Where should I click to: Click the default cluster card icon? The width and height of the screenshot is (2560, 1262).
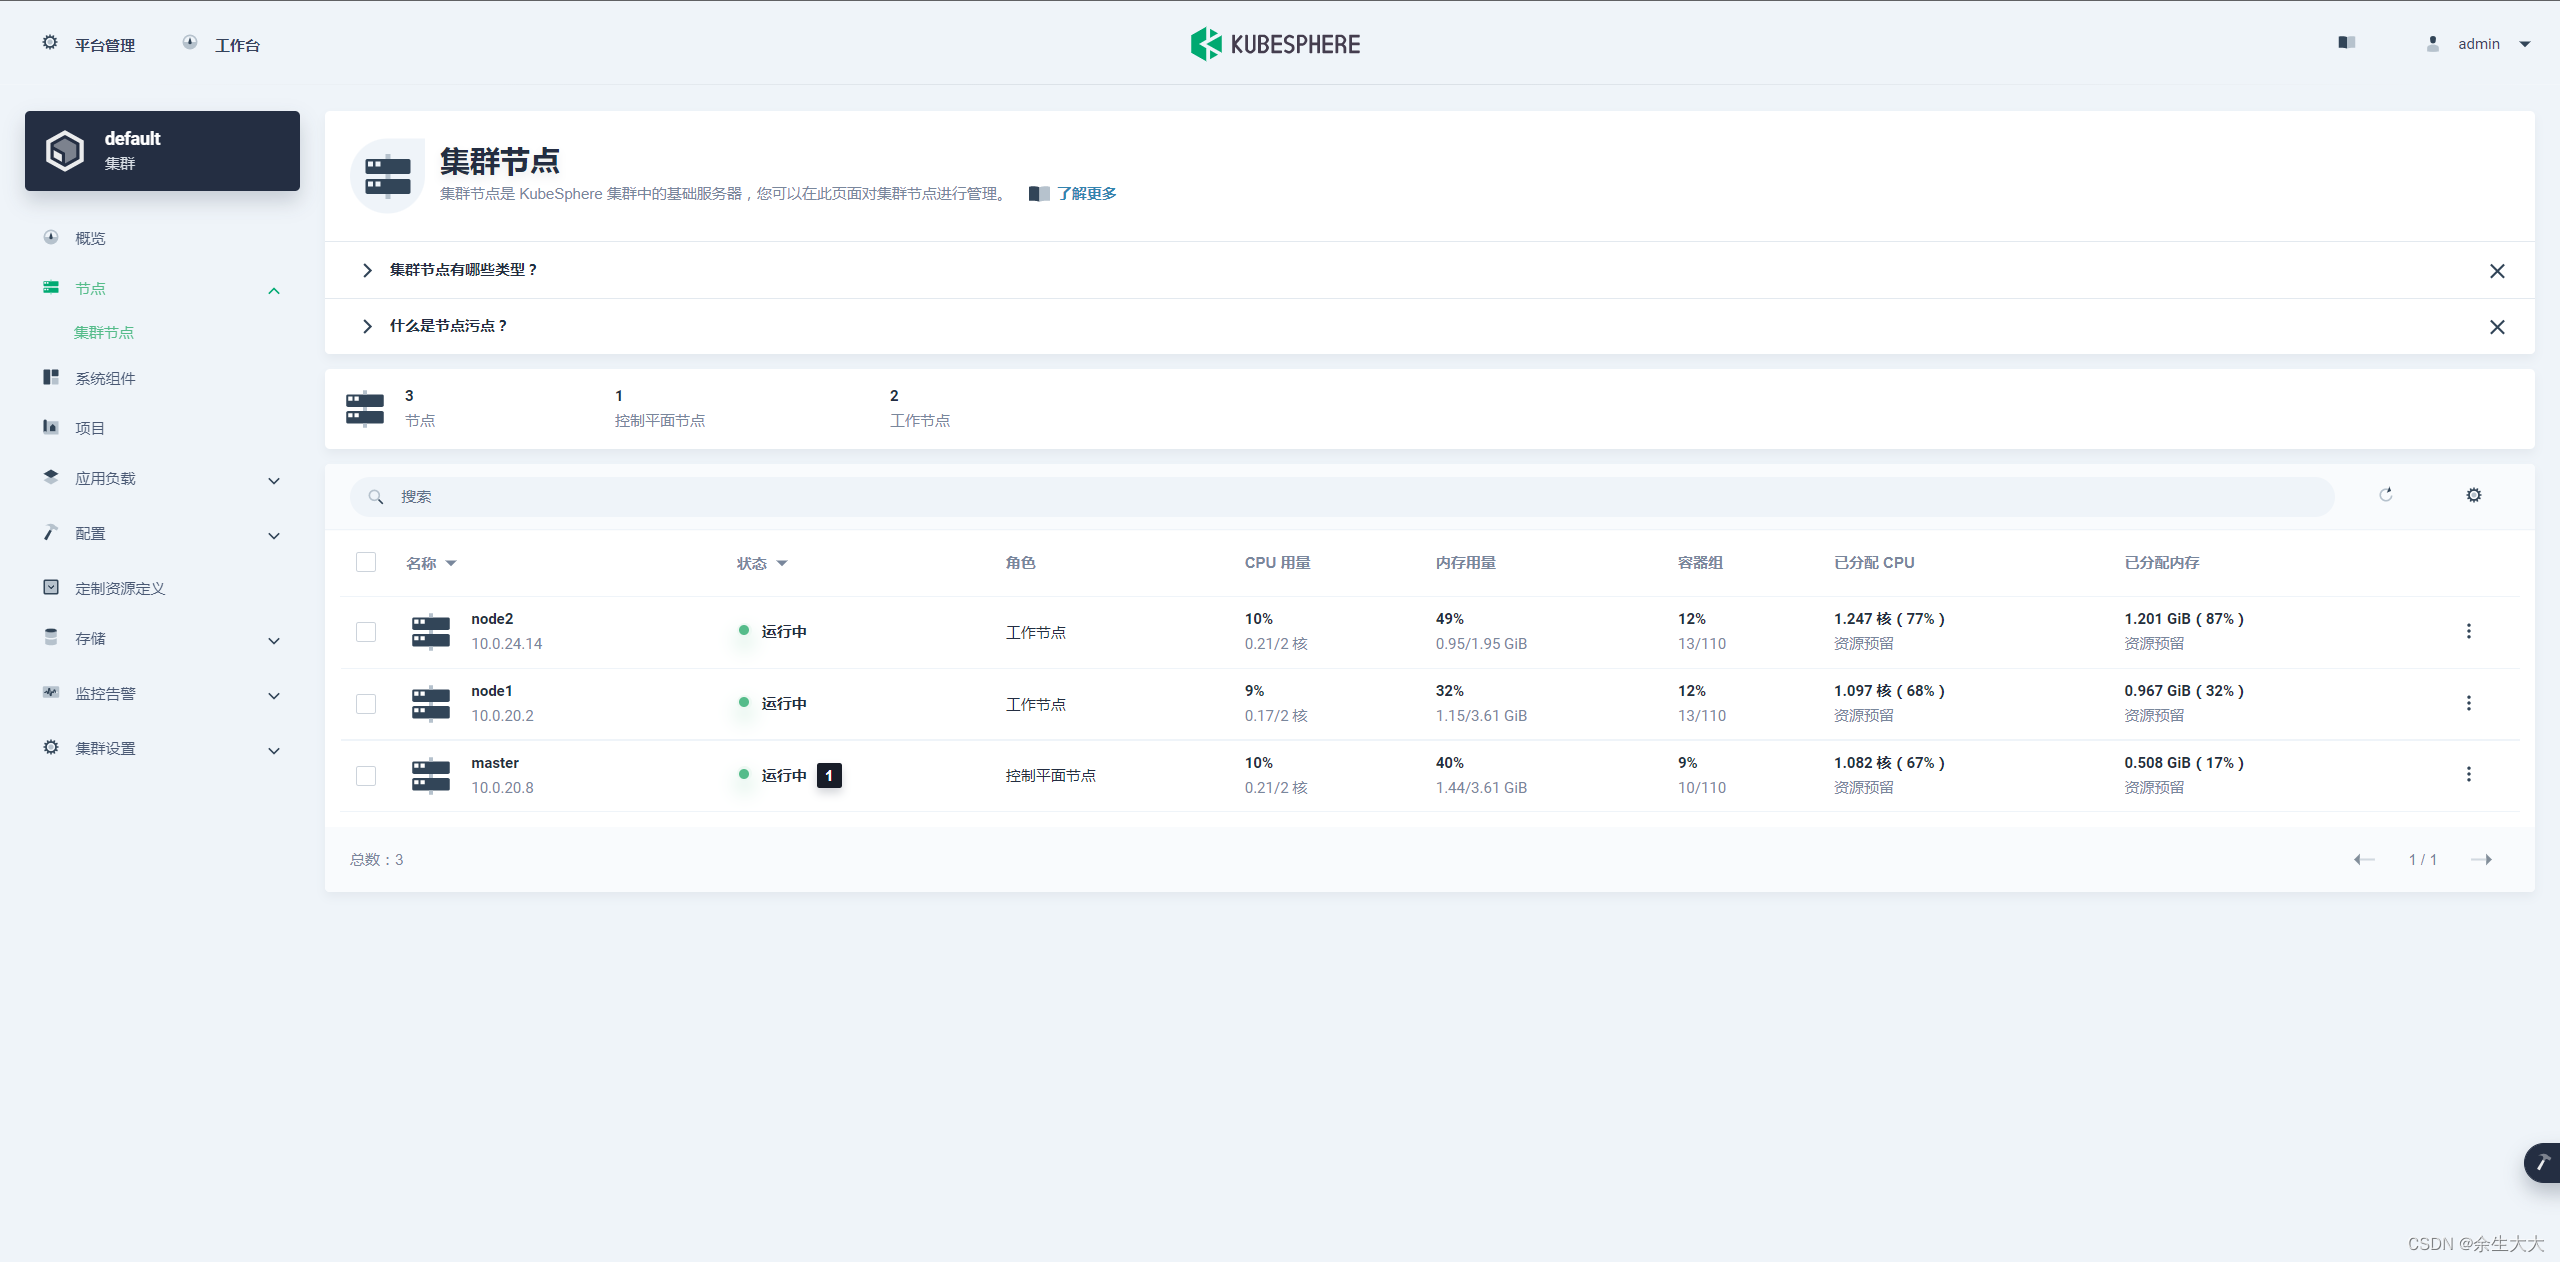[x=65, y=151]
